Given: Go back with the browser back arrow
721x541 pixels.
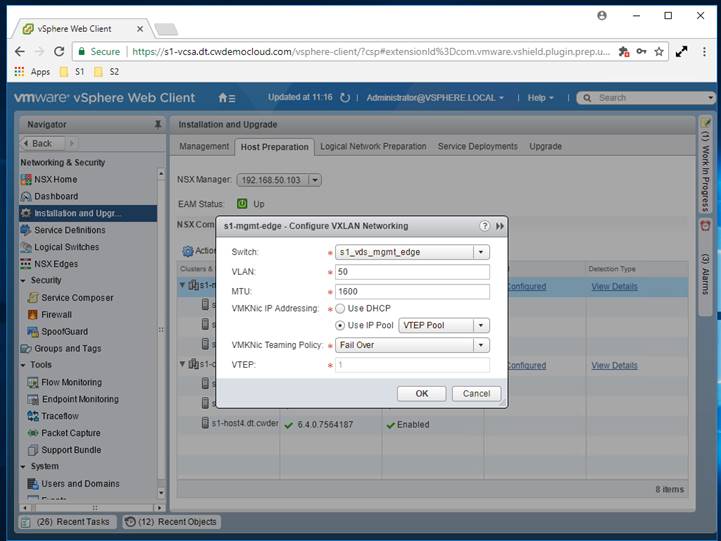Looking at the screenshot, I should (19, 51).
